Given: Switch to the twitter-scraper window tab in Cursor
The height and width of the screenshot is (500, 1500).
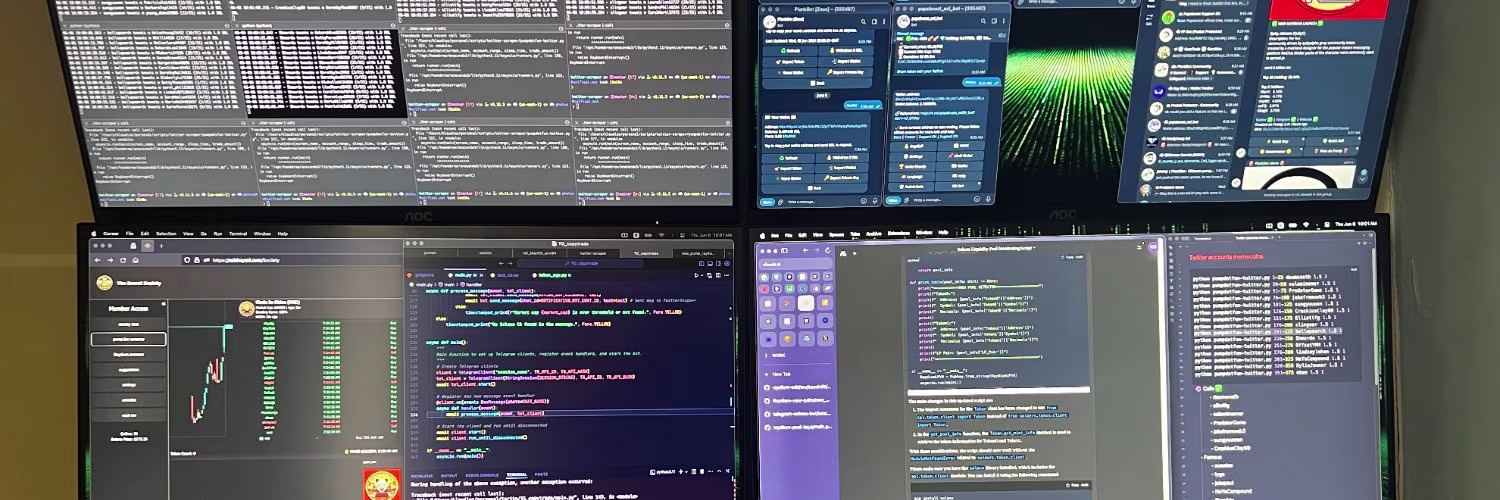Looking at the screenshot, I should click(593, 253).
